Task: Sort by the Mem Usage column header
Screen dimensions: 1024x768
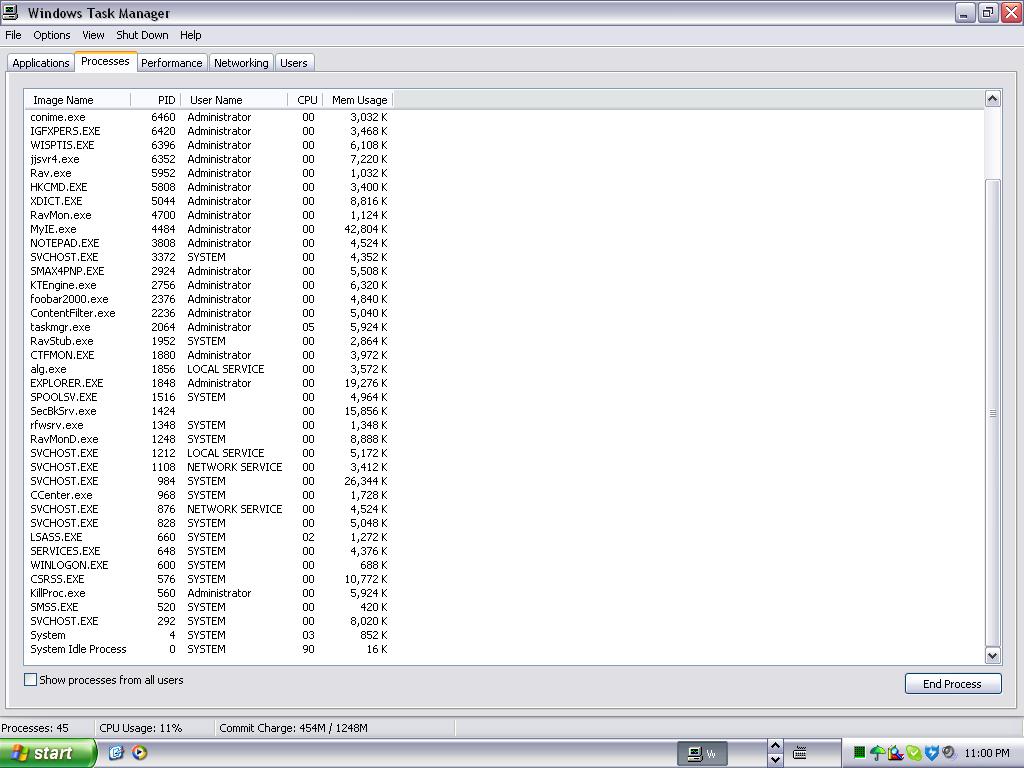Action: (358, 100)
